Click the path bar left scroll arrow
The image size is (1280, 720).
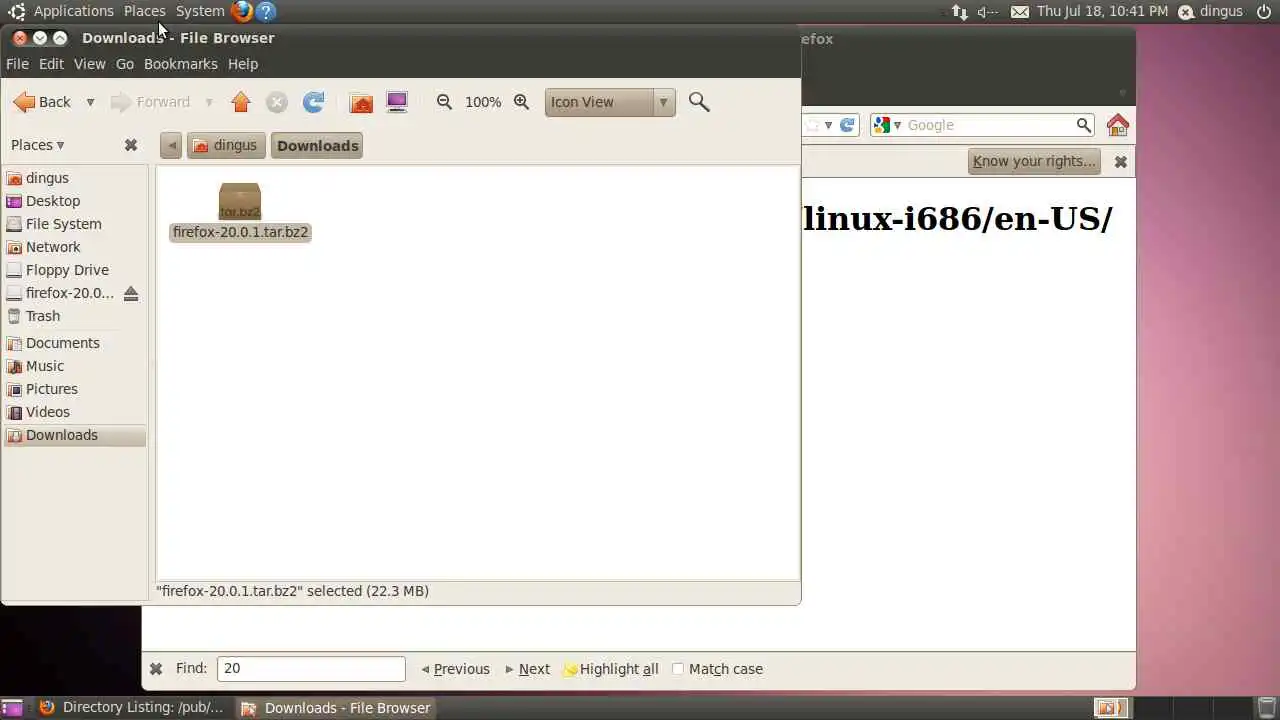point(171,145)
